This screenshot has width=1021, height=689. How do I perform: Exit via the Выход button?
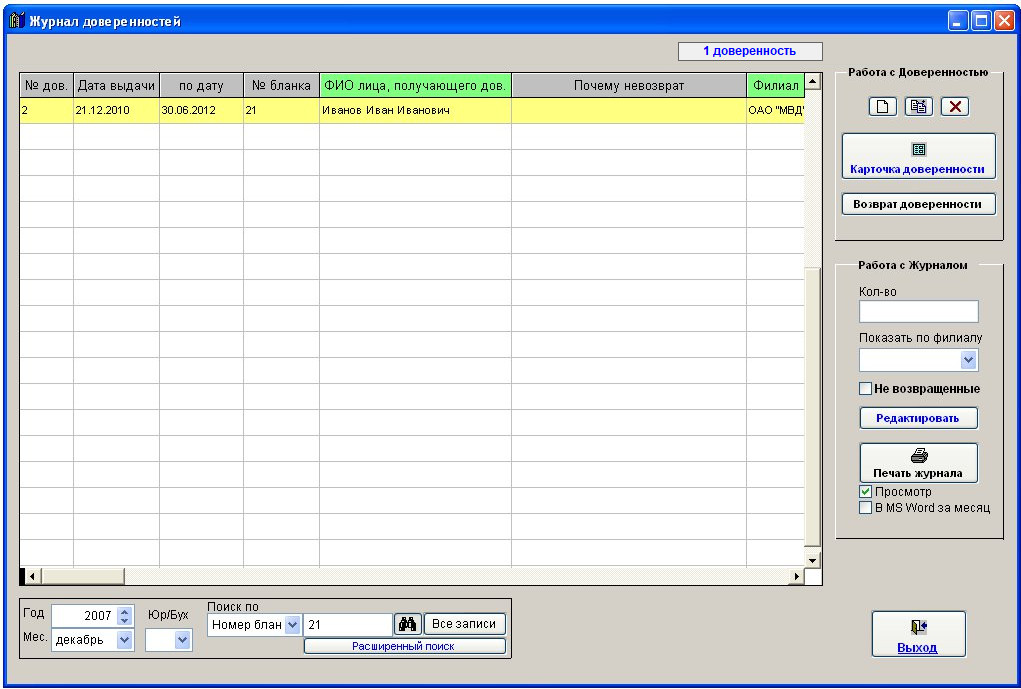tap(918, 634)
